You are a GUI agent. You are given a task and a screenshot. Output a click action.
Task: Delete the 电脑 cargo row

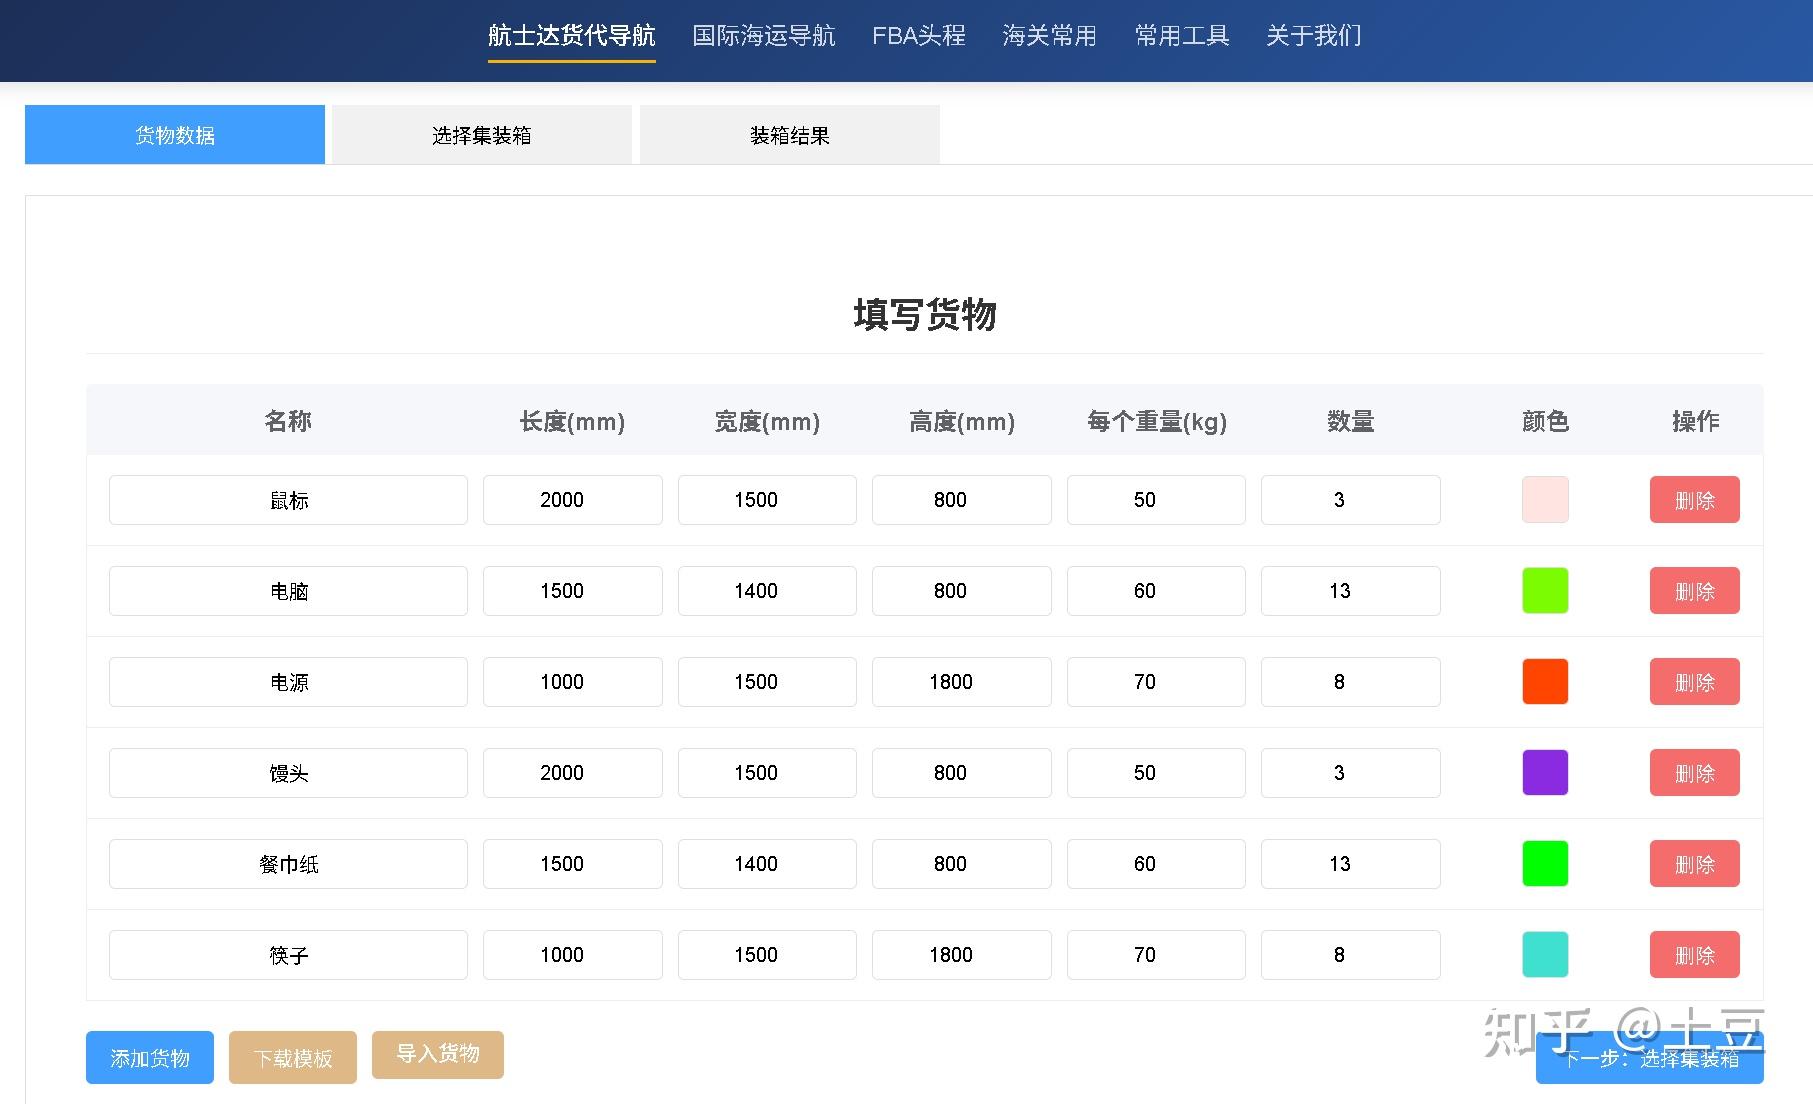point(1694,591)
